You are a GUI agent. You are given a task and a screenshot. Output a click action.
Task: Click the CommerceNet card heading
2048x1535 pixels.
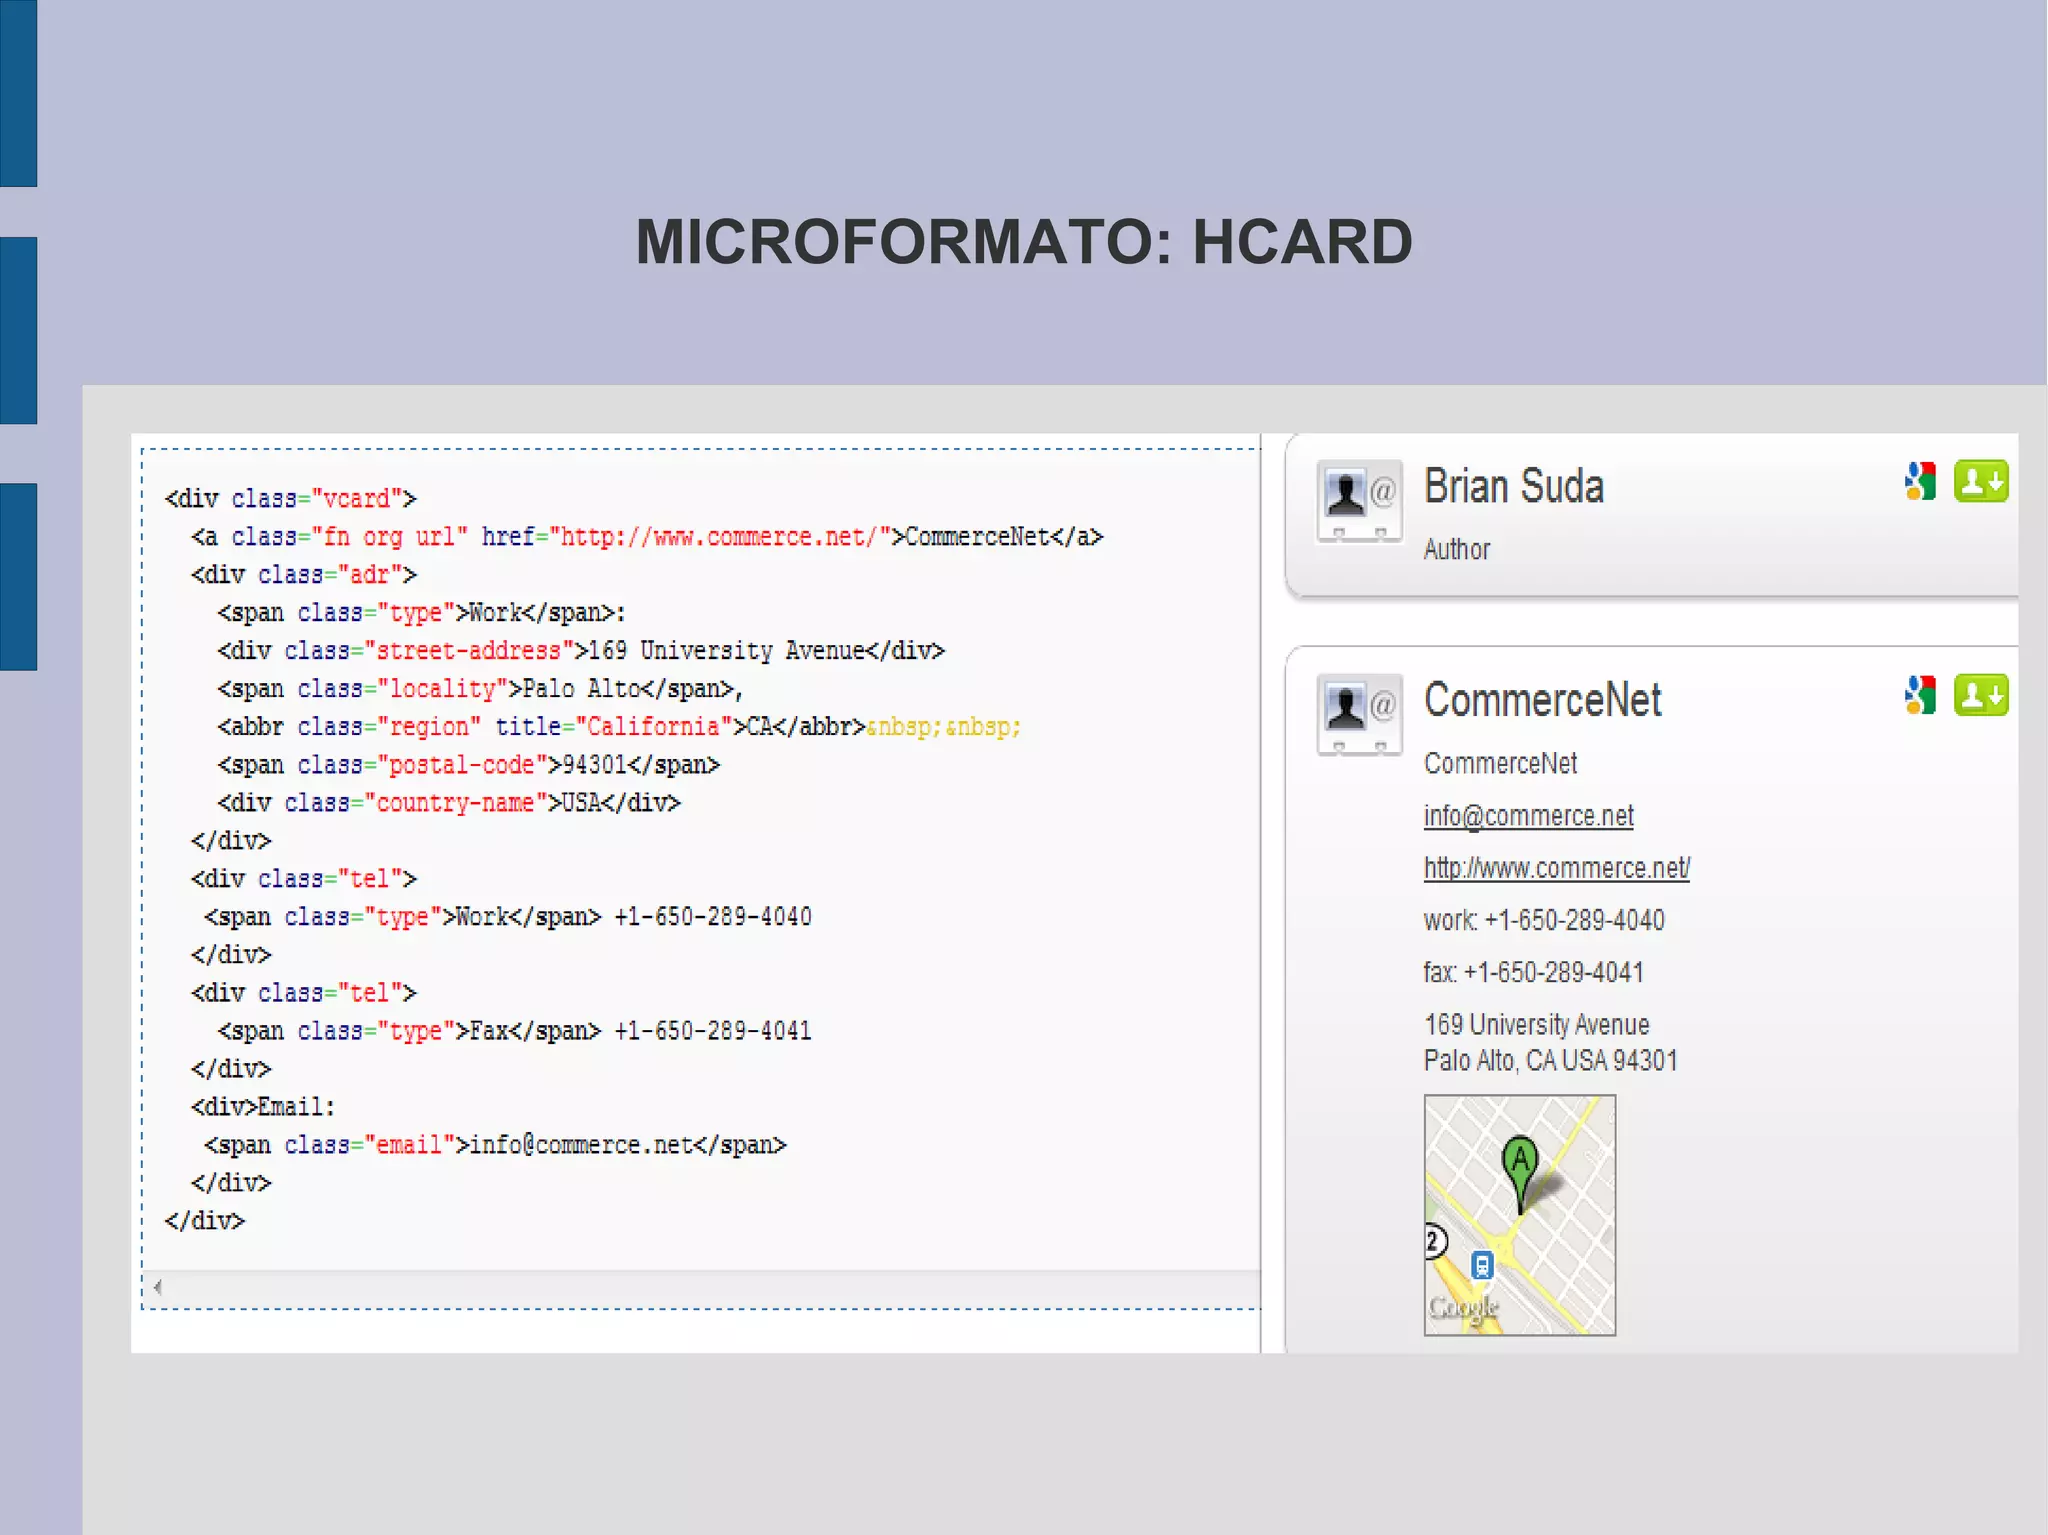[x=1542, y=700]
